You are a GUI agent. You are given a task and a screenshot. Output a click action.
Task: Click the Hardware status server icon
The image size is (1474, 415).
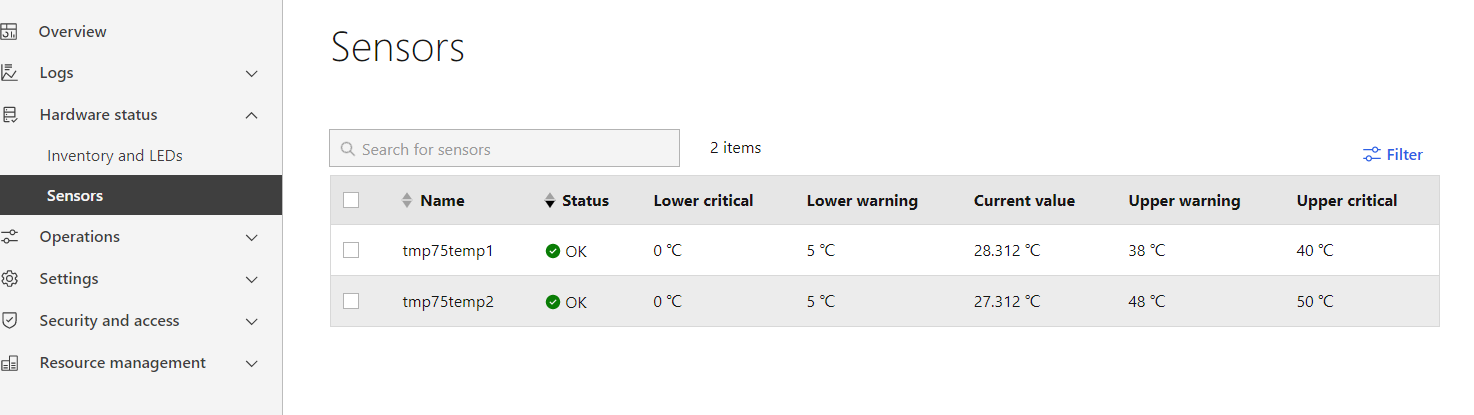[x=9, y=115]
